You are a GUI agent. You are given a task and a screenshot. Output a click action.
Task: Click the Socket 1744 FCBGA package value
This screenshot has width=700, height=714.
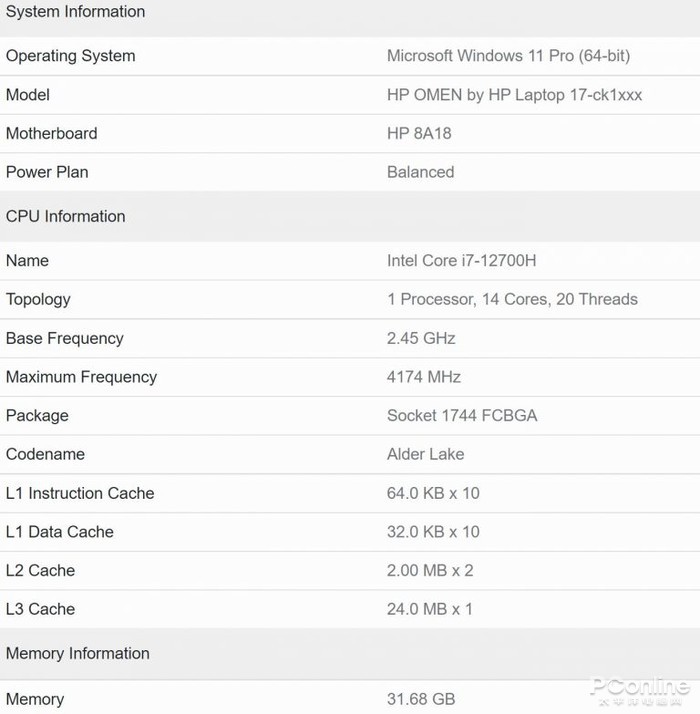[x=462, y=415]
